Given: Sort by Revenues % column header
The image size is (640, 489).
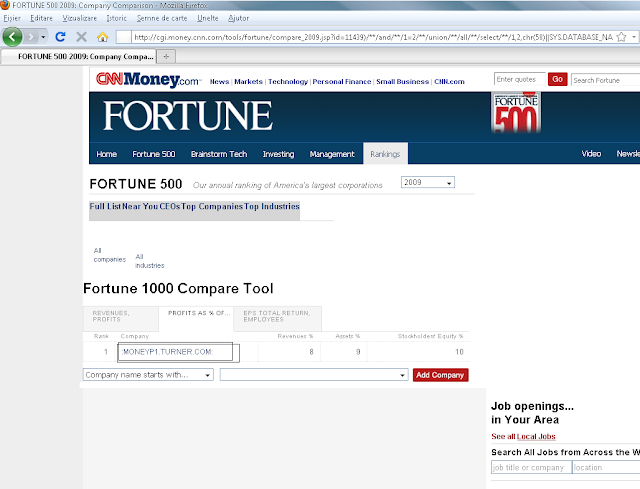Looking at the screenshot, I should [295, 336].
